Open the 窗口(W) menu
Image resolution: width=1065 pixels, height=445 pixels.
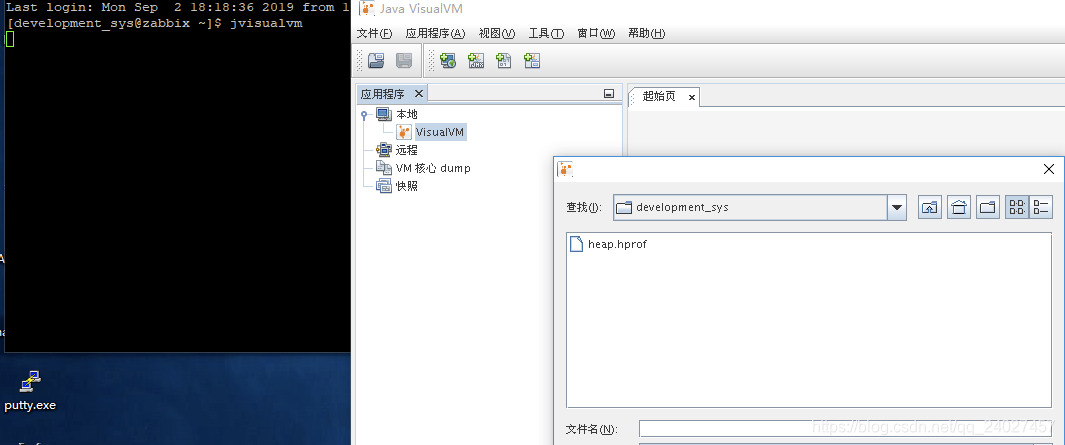[x=596, y=33]
